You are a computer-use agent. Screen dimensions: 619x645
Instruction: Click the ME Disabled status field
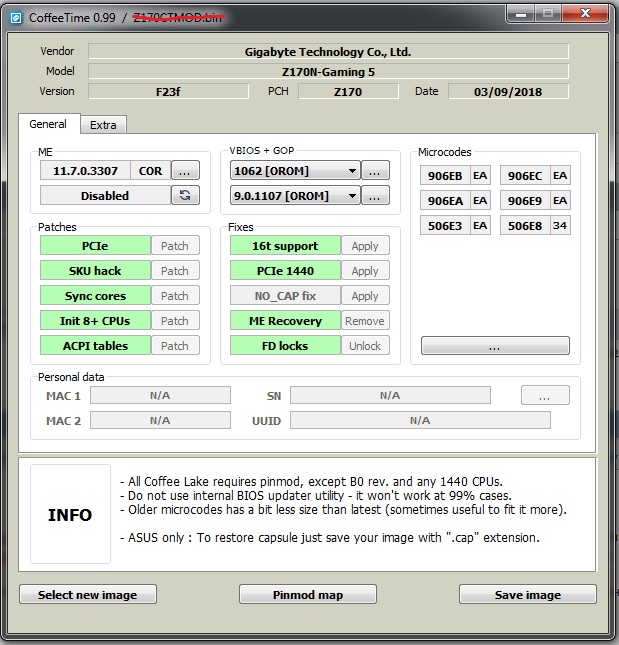pyautogui.click(x=105, y=195)
